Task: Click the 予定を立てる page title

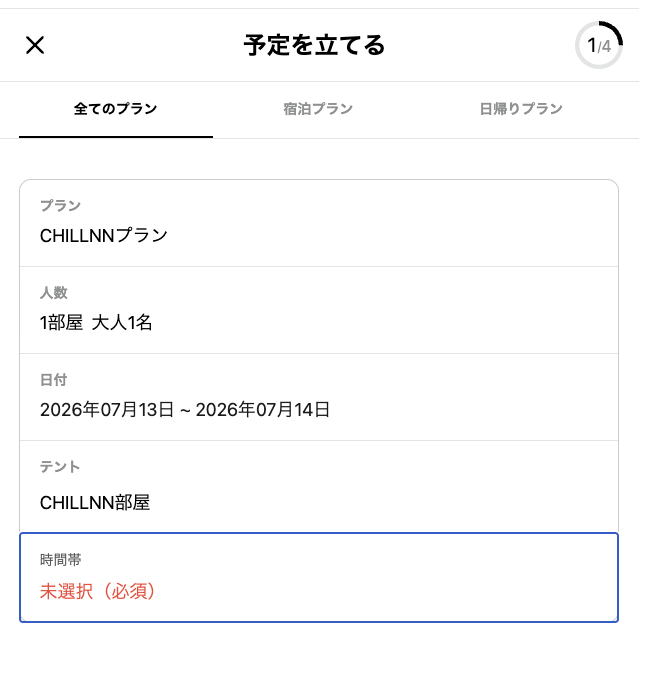Action: pyautogui.click(x=314, y=45)
